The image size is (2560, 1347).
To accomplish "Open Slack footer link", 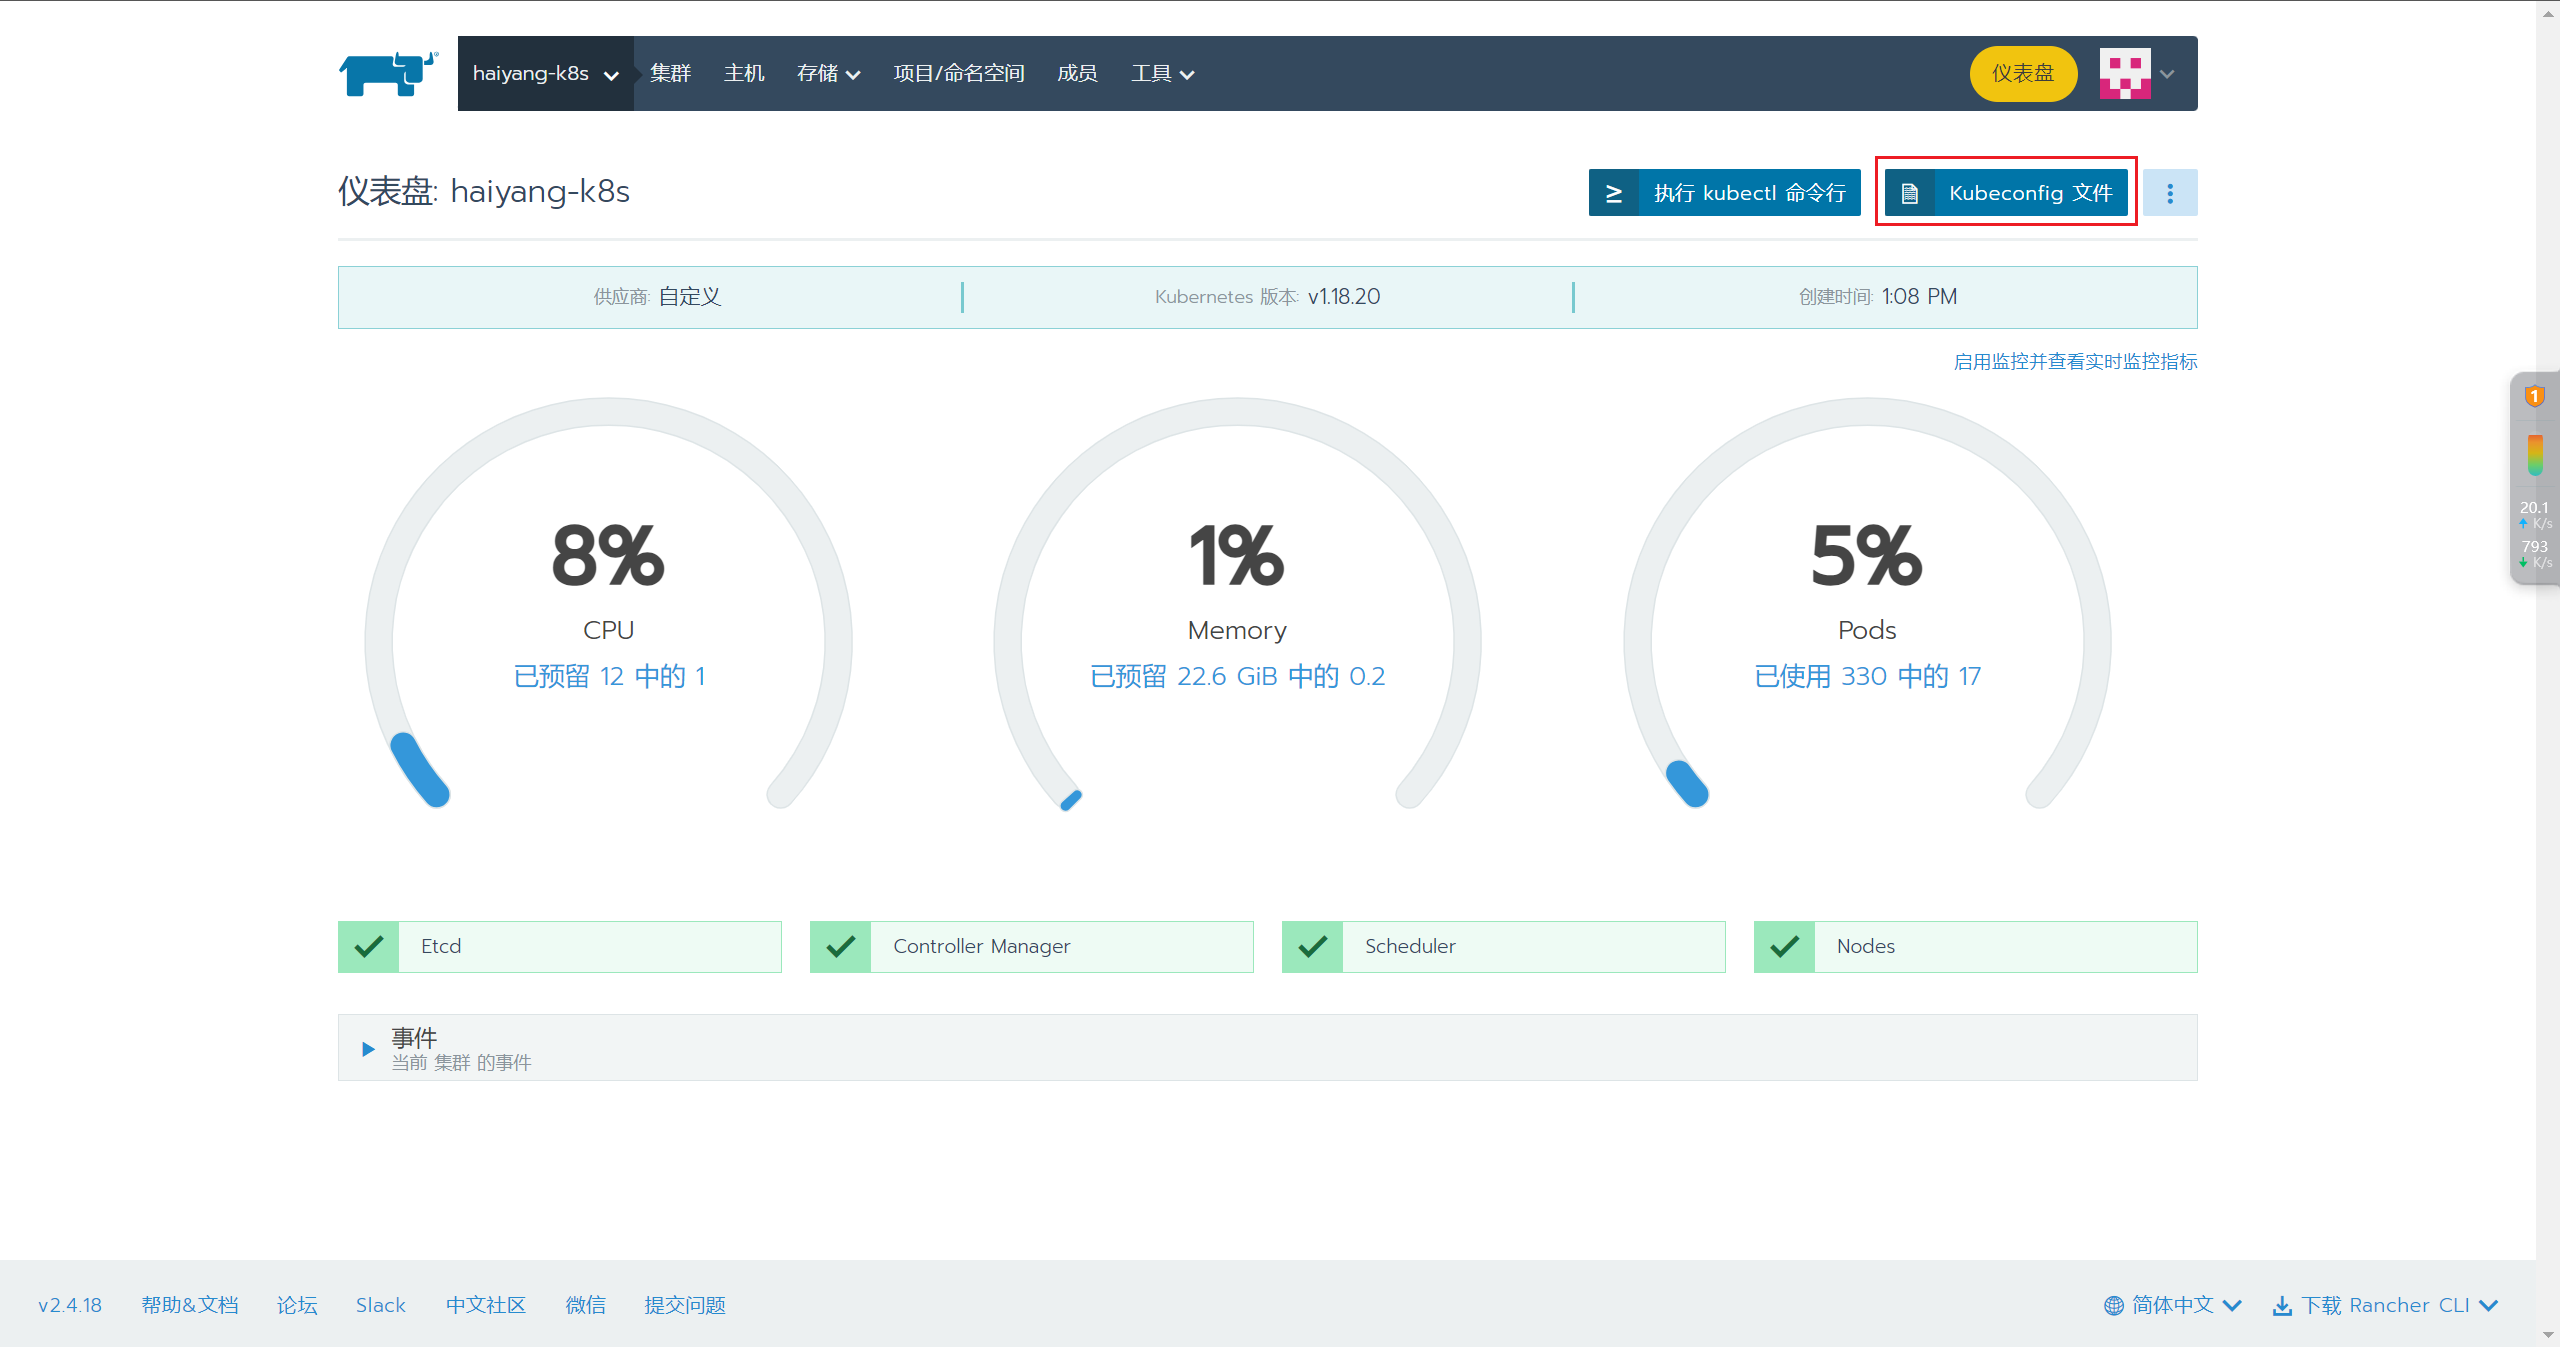I will pyautogui.click(x=381, y=1305).
